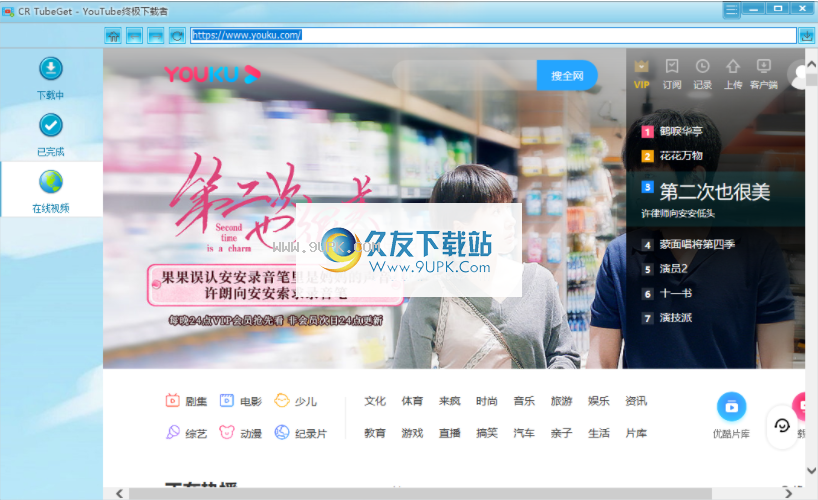This screenshot has width=818, height=500.
Task: Click the forward navigation toolbar icon
Action: (x=155, y=35)
